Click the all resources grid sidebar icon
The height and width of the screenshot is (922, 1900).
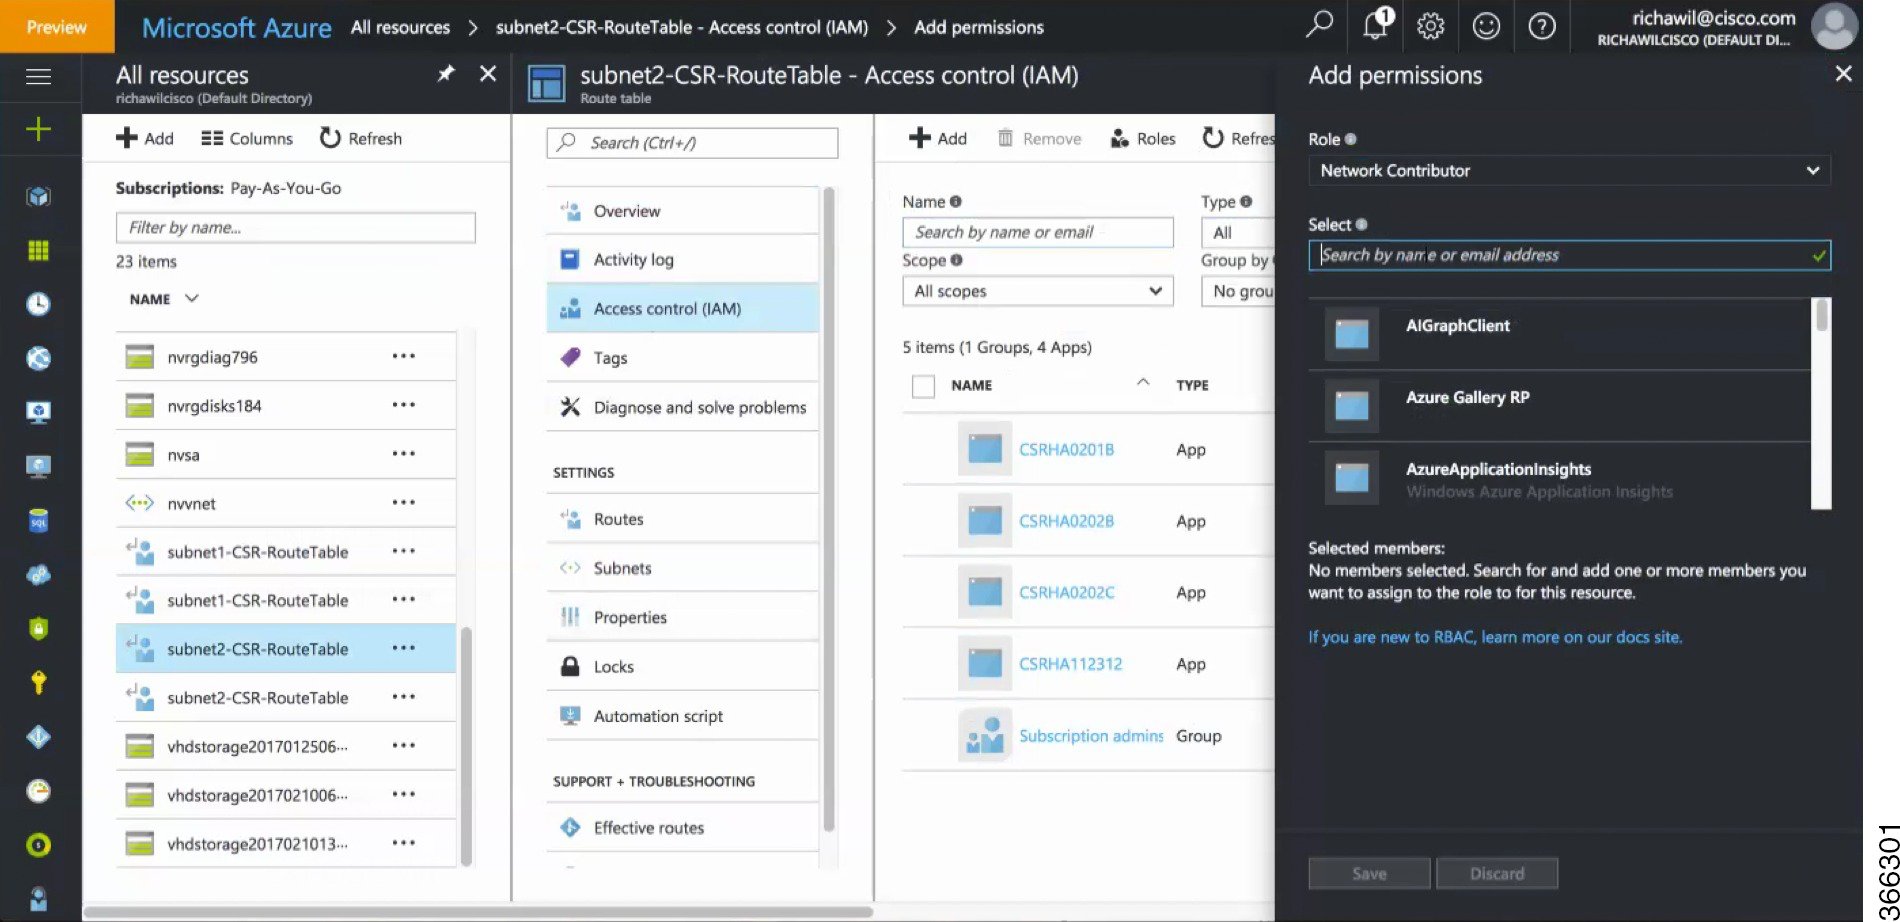(38, 250)
